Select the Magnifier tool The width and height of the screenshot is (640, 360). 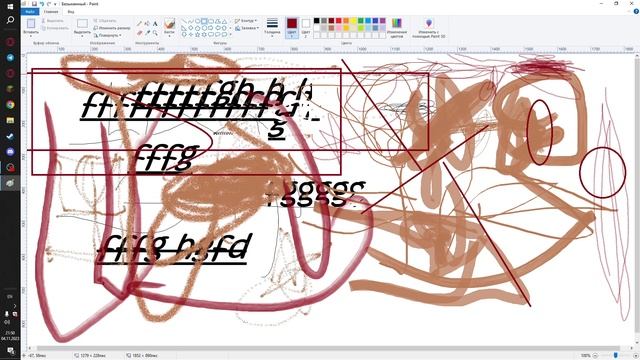(155, 33)
